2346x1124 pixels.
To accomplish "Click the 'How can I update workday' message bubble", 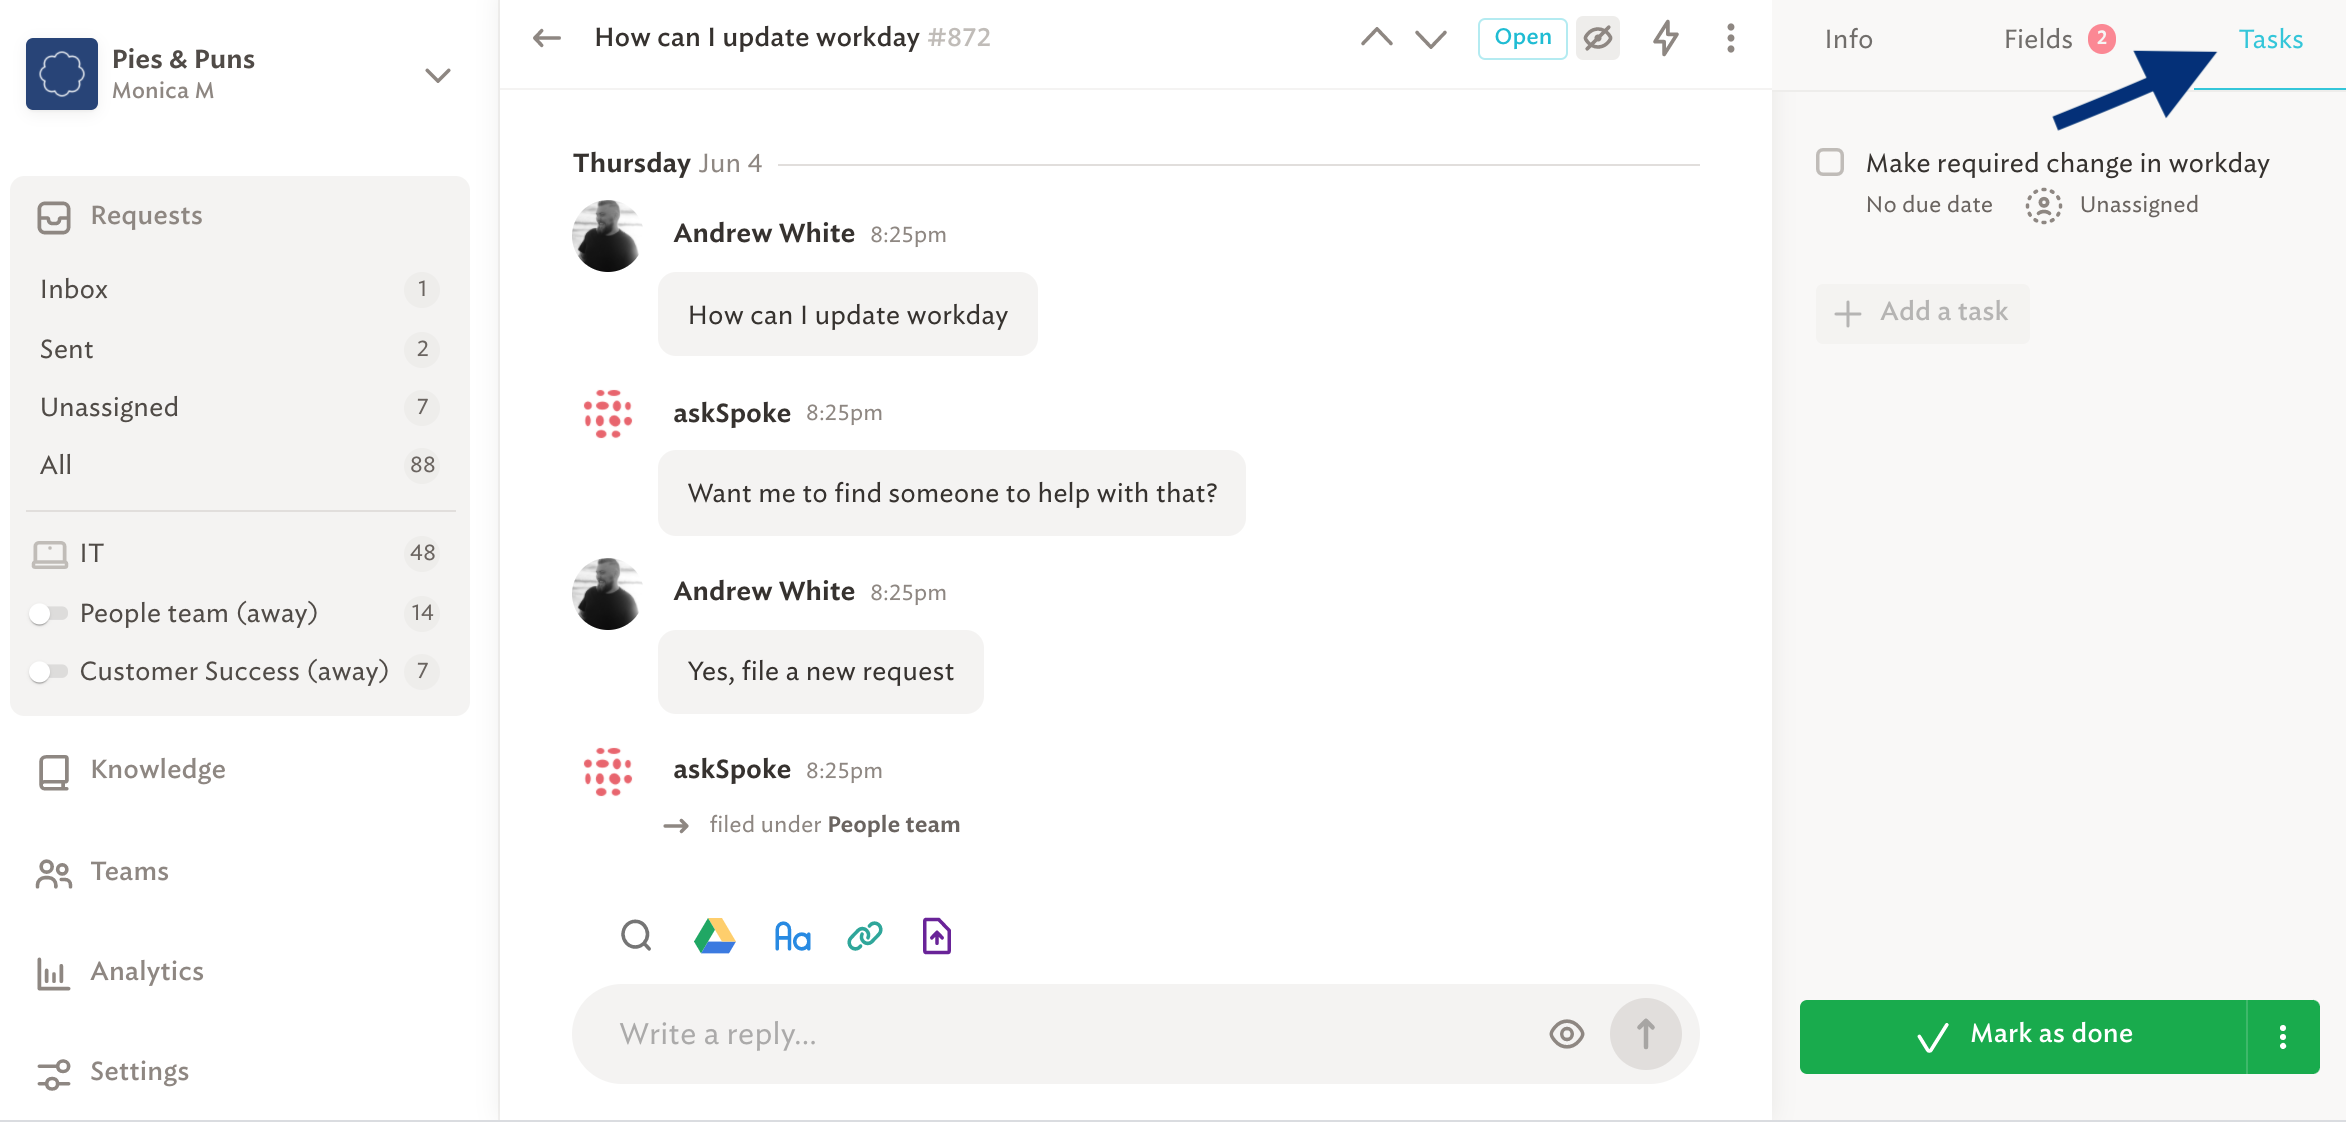I will 848,315.
